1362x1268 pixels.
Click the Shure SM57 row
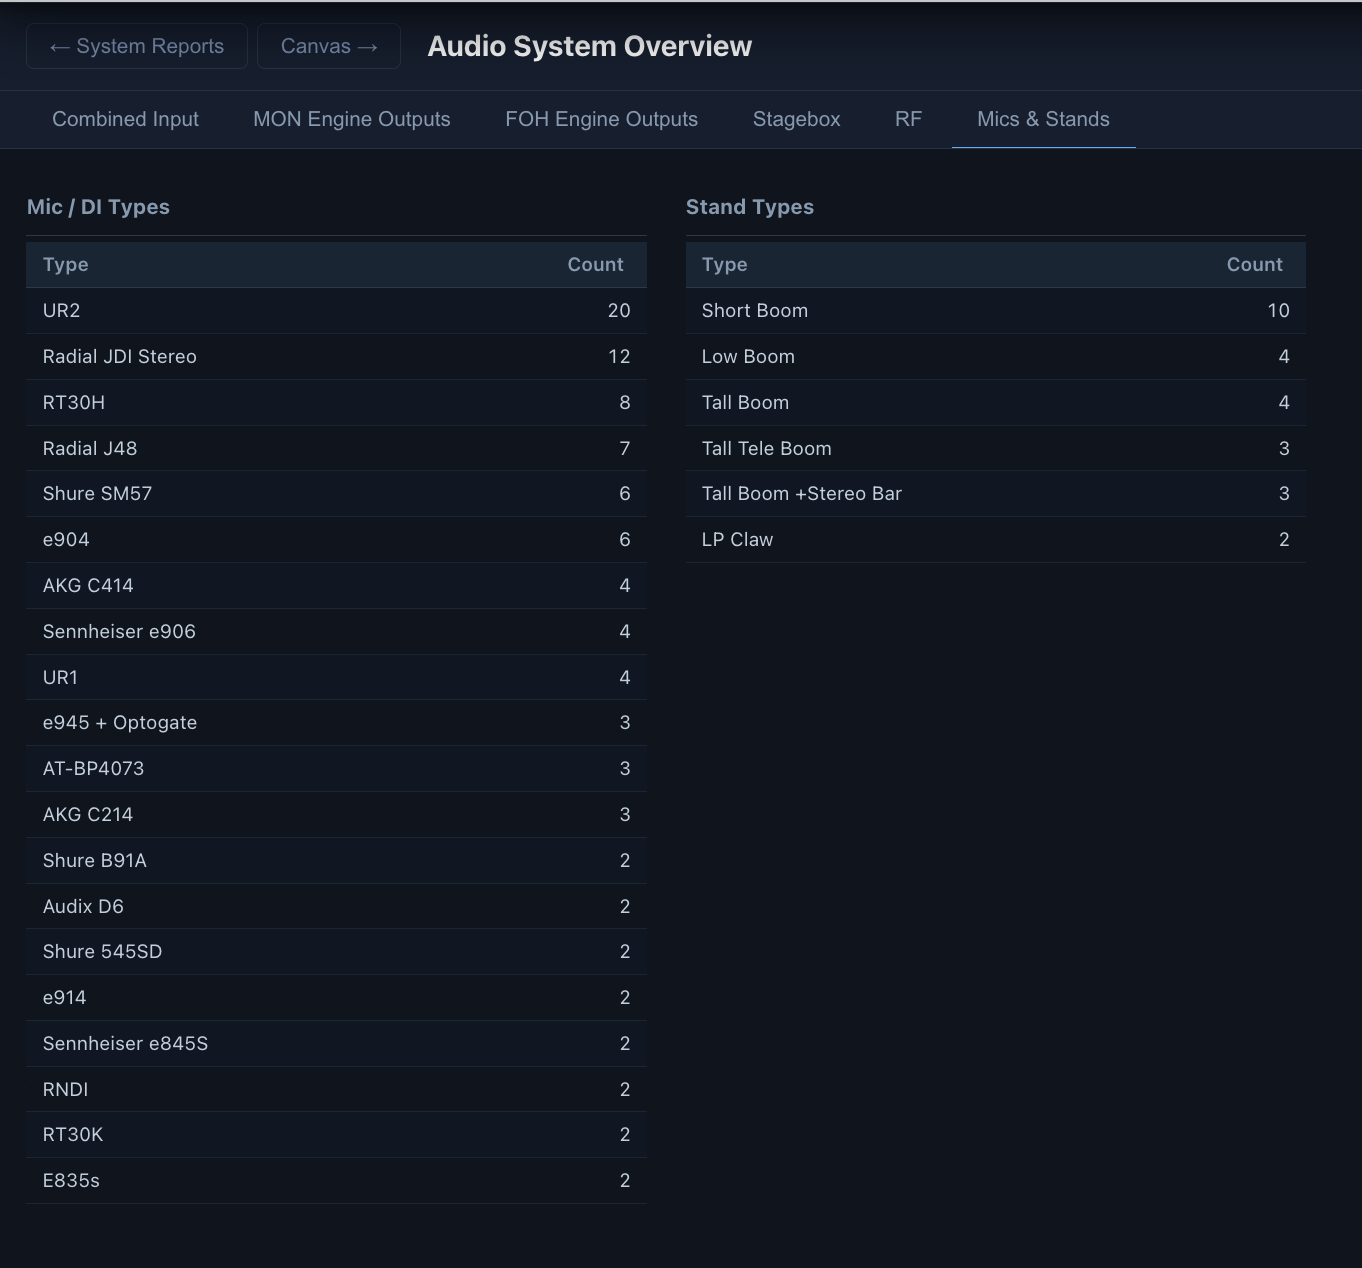pyautogui.click(x=336, y=494)
